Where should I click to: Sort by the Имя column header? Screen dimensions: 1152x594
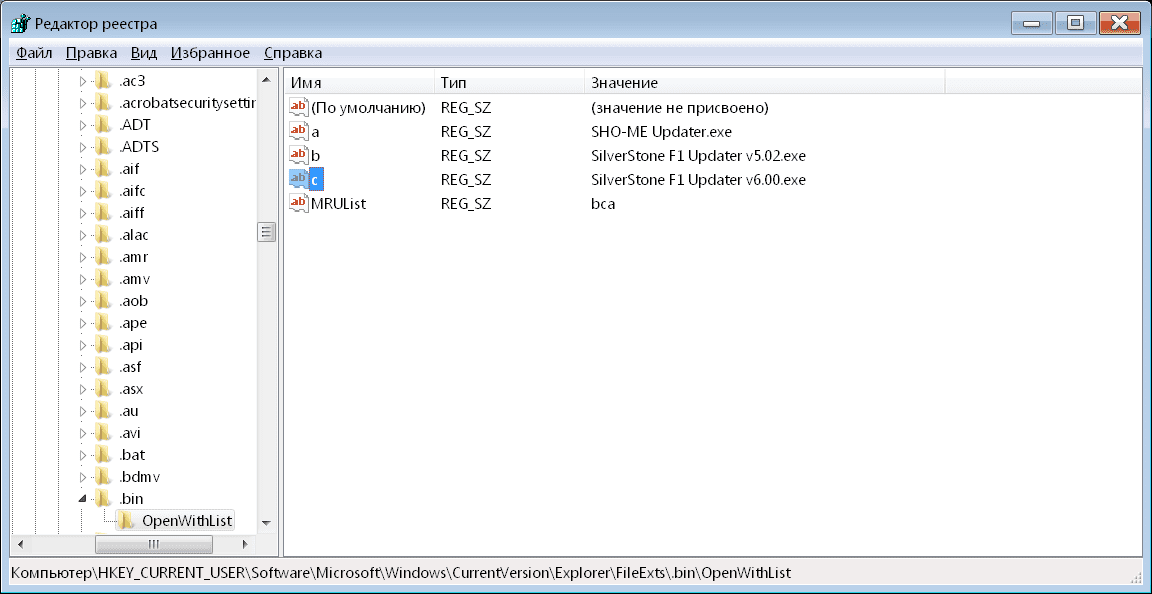pyautogui.click(x=360, y=82)
